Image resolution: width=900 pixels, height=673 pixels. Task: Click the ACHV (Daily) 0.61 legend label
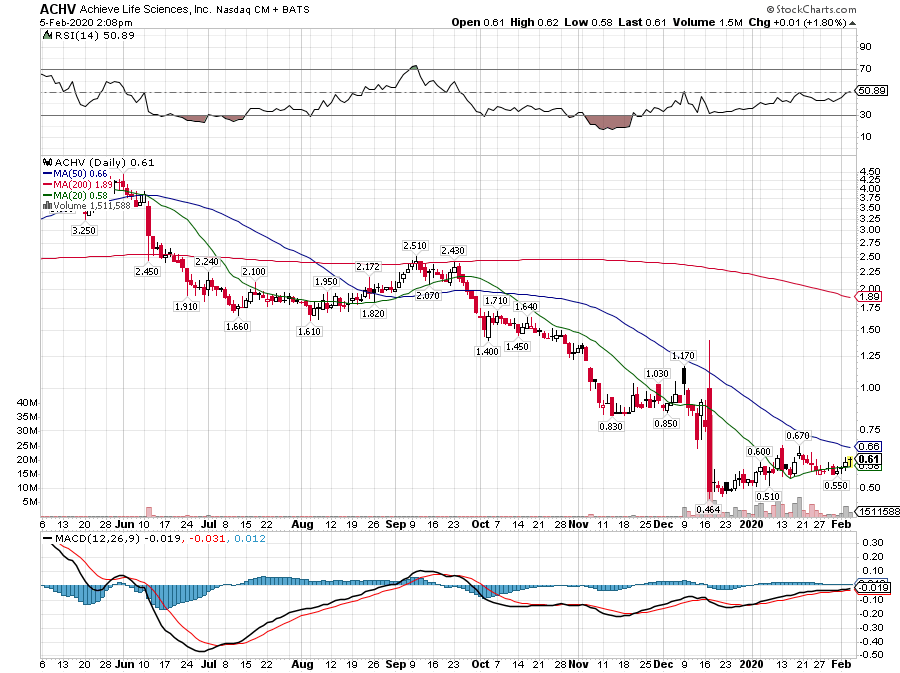pyautogui.click(x=104, y=162)
